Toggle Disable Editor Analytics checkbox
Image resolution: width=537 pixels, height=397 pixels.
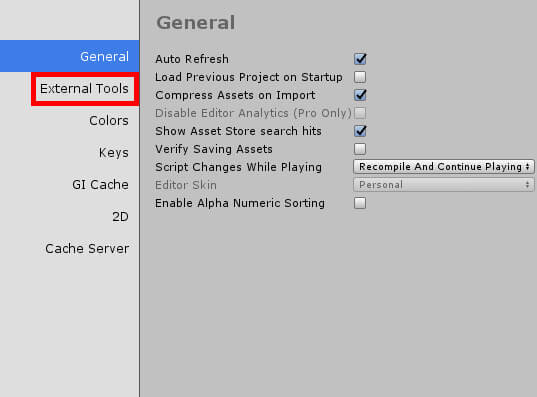(x=360, y=113)
